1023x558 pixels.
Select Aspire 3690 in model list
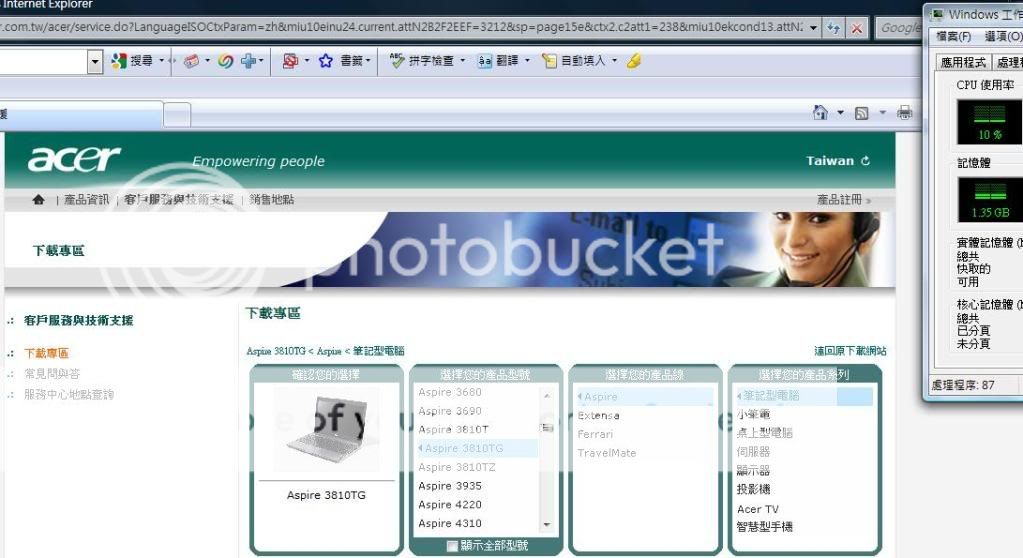(450, 411)
